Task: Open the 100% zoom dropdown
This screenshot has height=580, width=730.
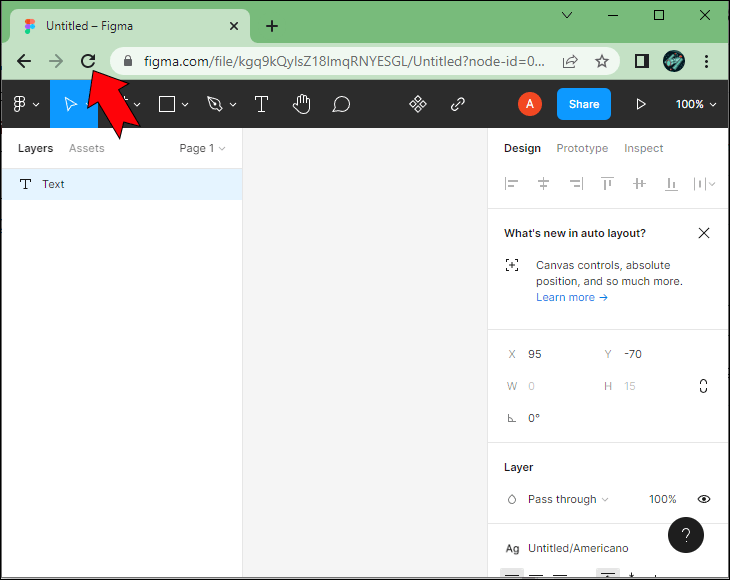Action: pyautogui.click(x=696, y=104)
